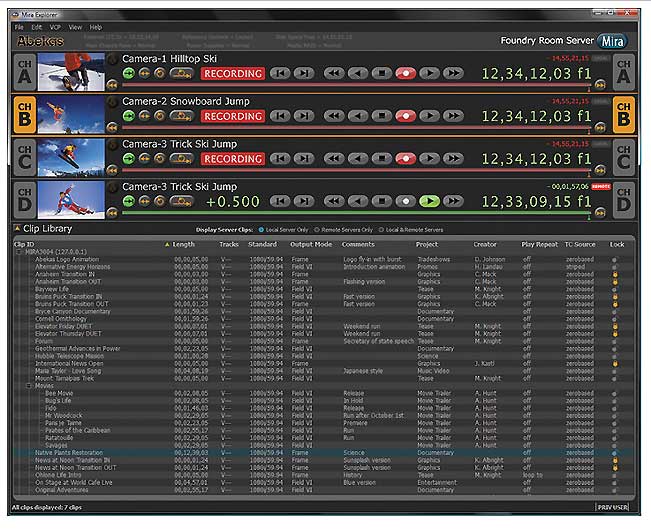Viewport: 651px width, 529px height.
Task: Jump to clip start on channel A
Action: (x=281, y=73)
